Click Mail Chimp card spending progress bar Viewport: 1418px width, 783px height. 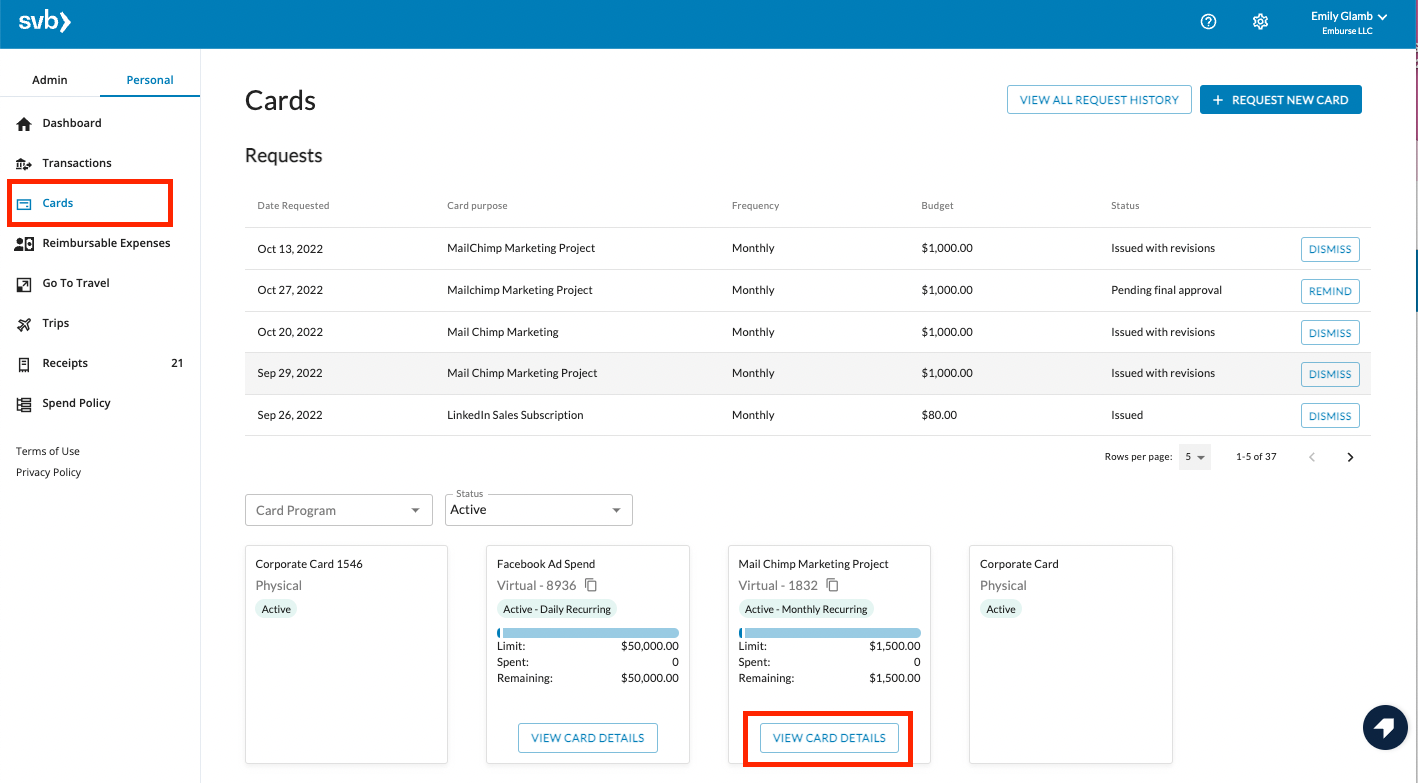pos(829,633)
